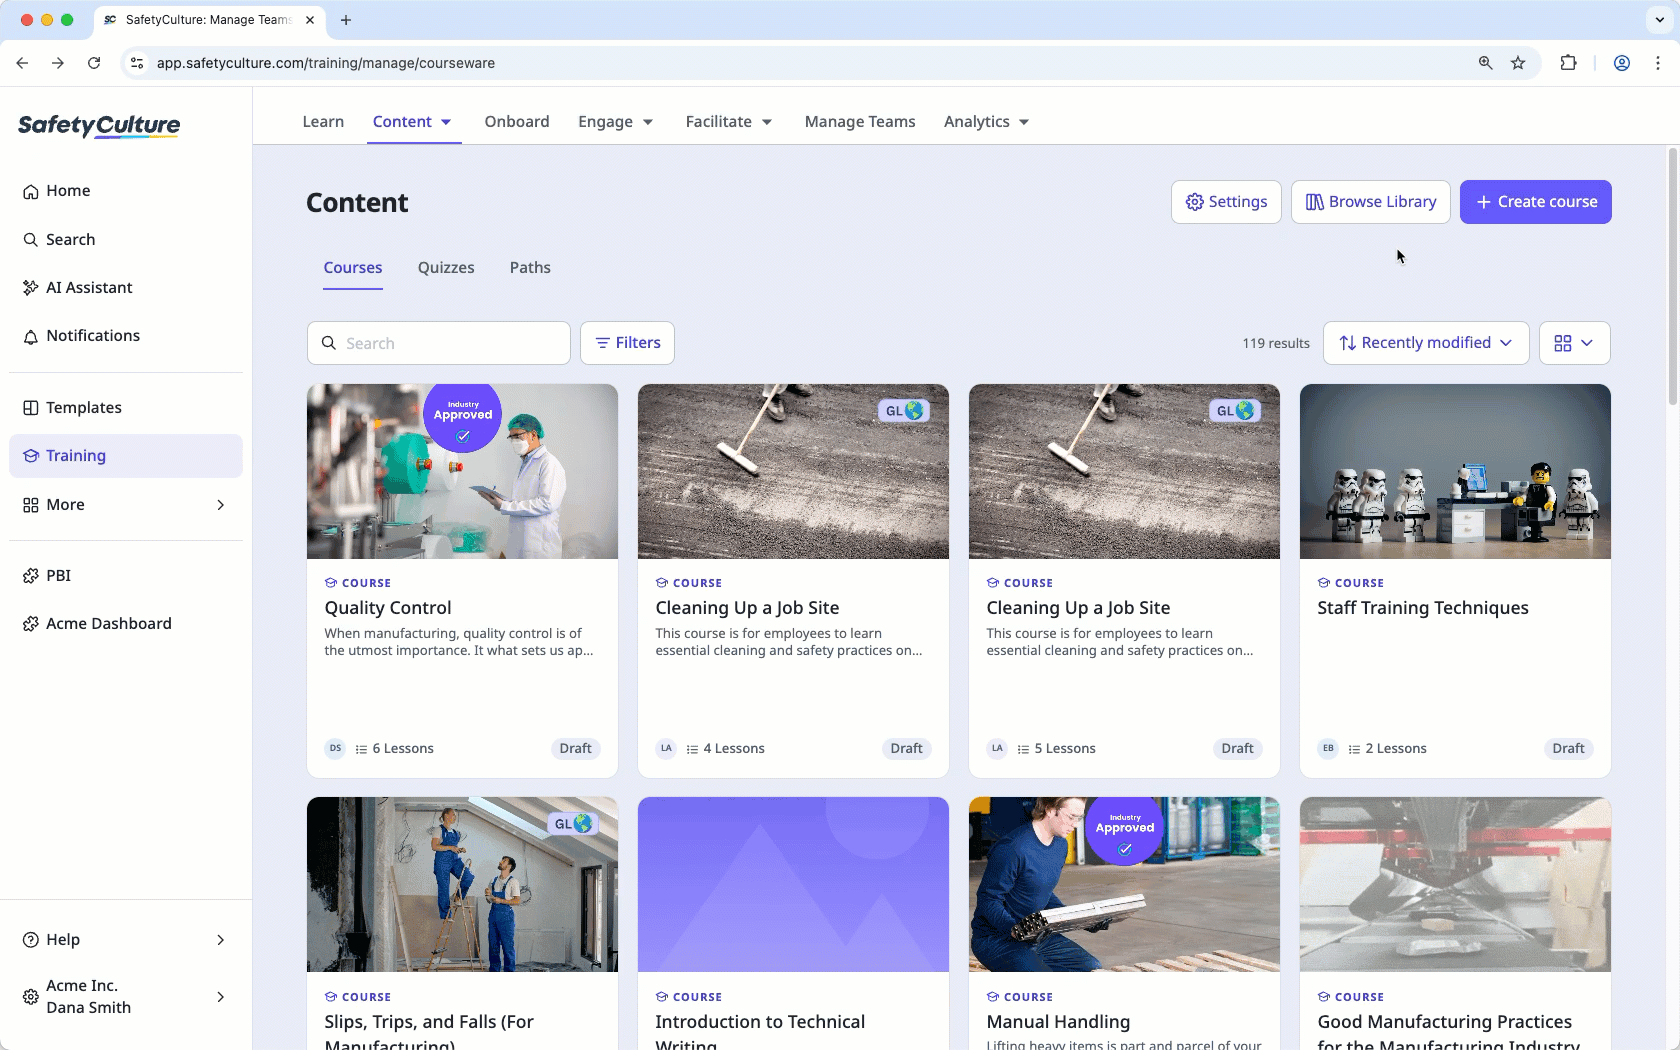Screen dimensions: 1680x1050
Task: Reload the page
Action: pyautogui.click(x=94, y=63)
